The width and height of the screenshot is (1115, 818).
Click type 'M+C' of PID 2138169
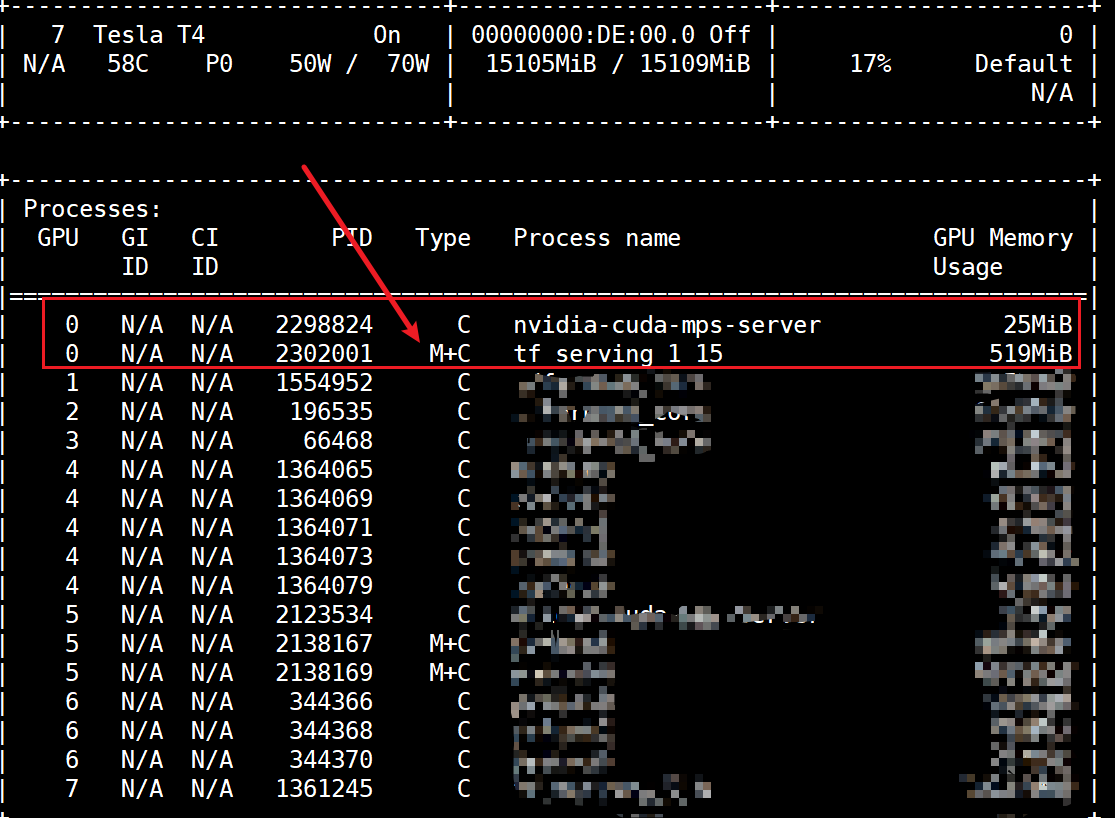[449, 673]
